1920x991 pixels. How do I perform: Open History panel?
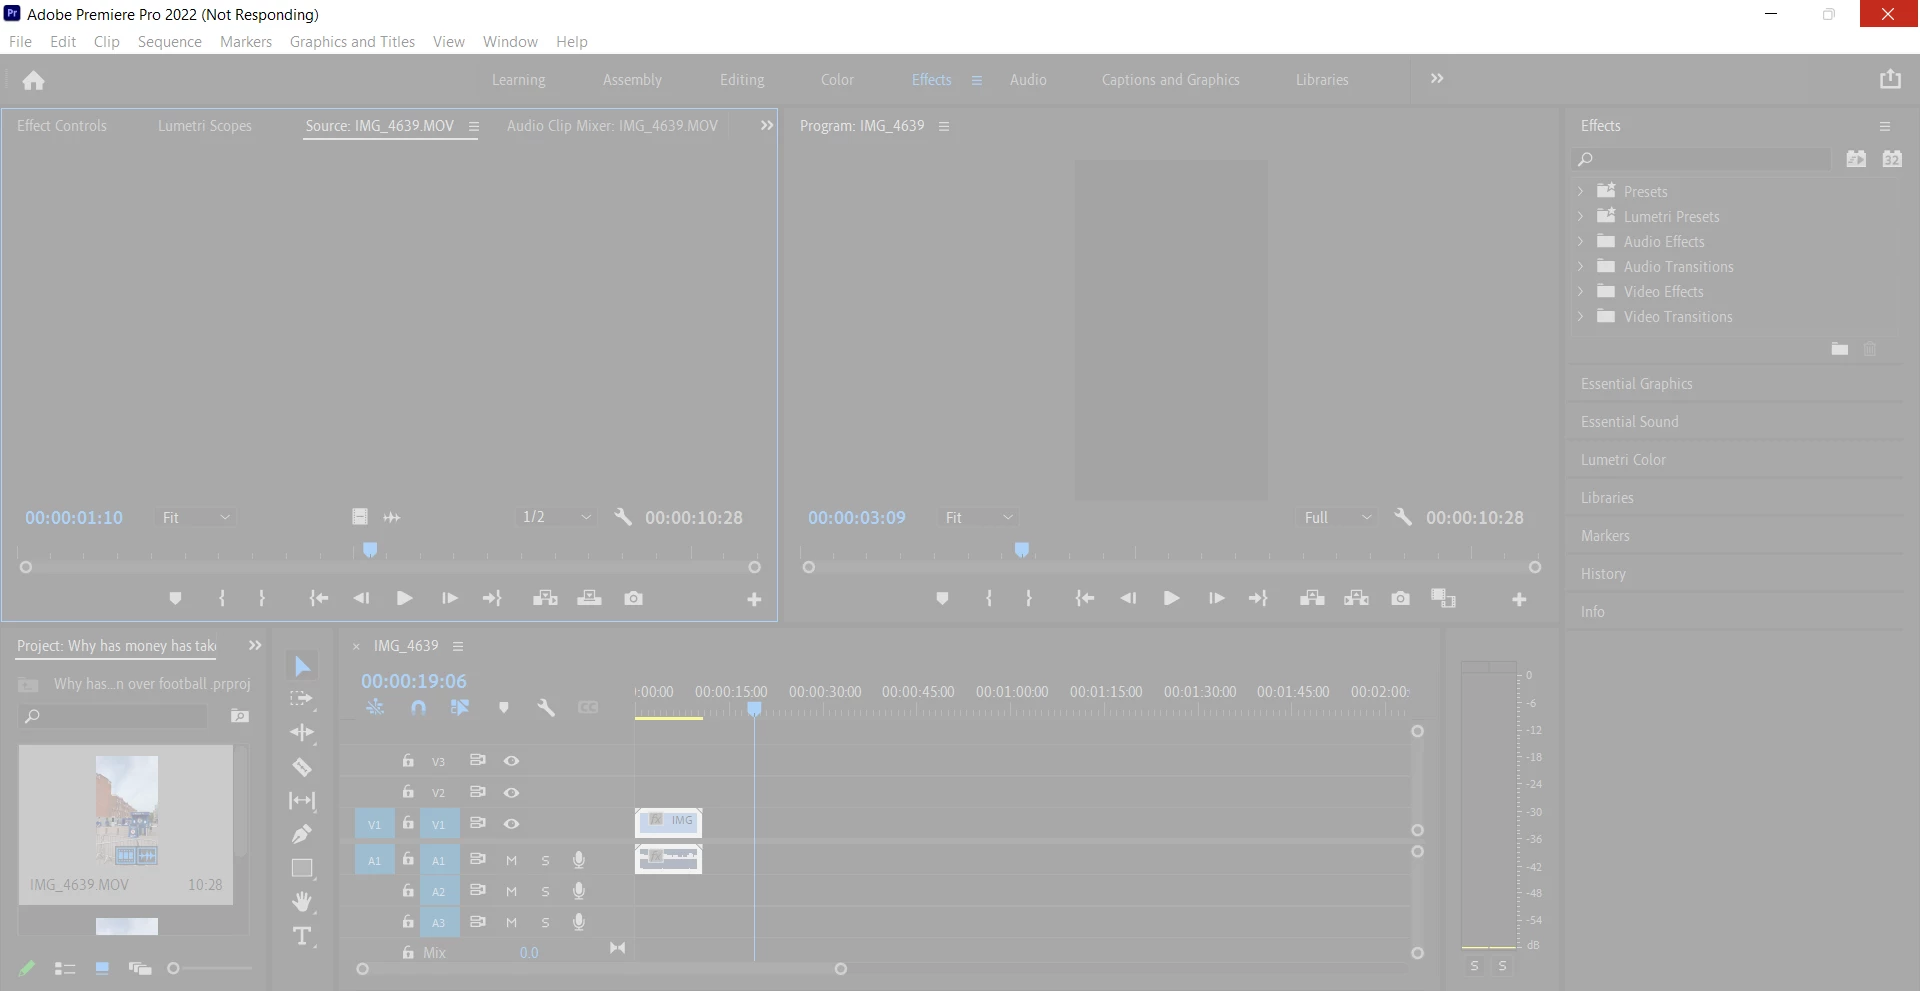tap(1603, 574)
